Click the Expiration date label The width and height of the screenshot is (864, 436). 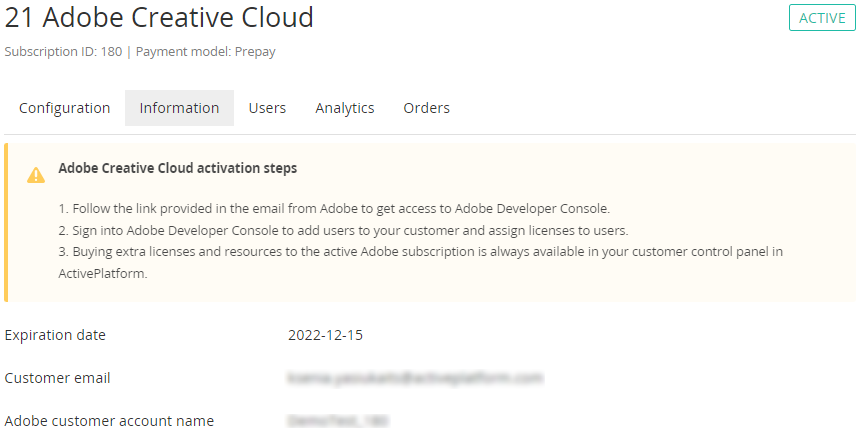pyautogui.click(x=55, y=335)
